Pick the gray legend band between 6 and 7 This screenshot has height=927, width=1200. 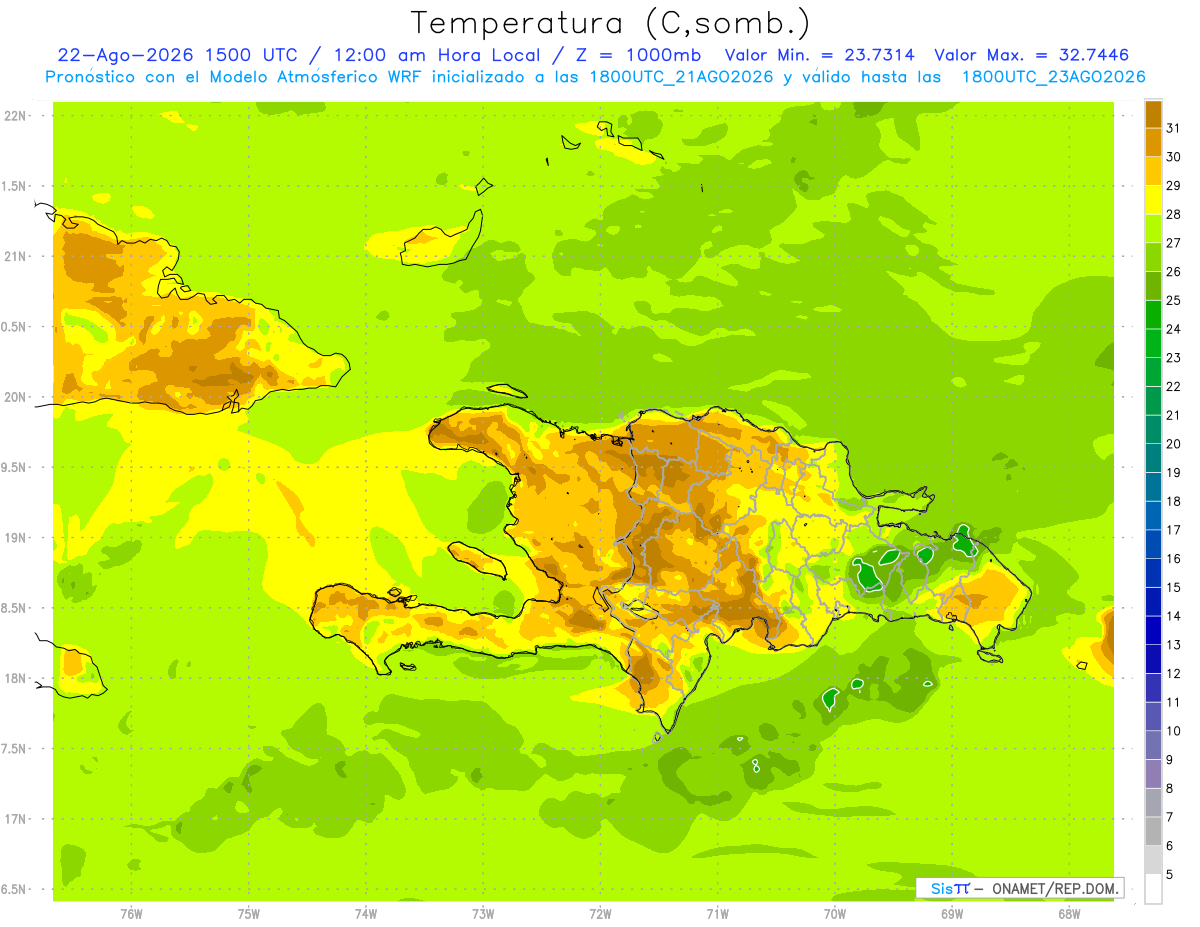[x=1153, y=831]
